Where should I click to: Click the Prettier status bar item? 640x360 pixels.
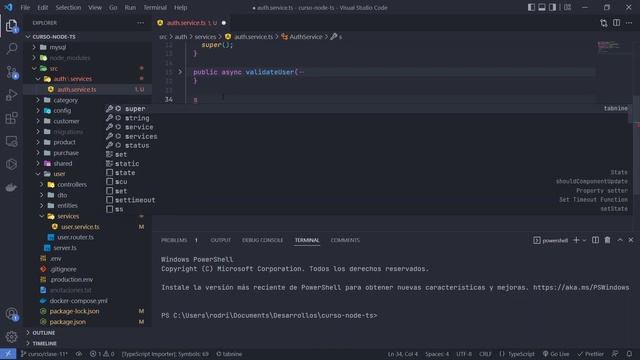(x=590, y=354)
